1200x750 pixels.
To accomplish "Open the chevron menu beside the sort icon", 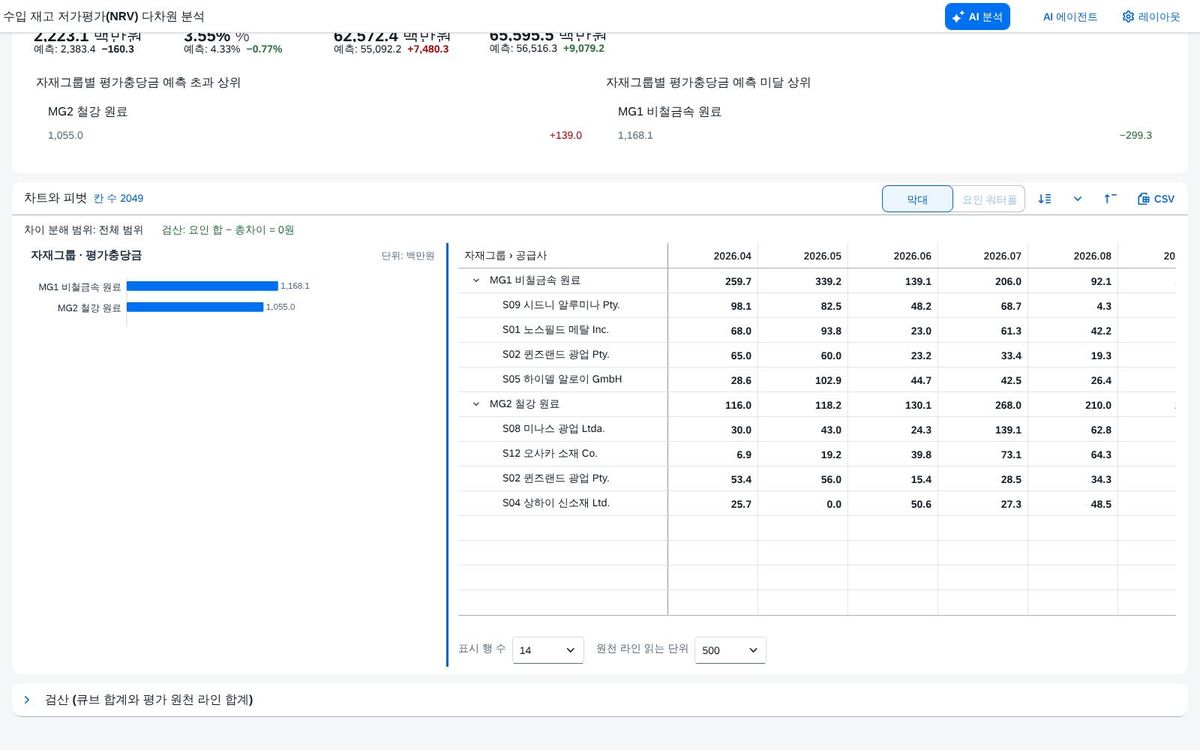I will (1078, 199).
